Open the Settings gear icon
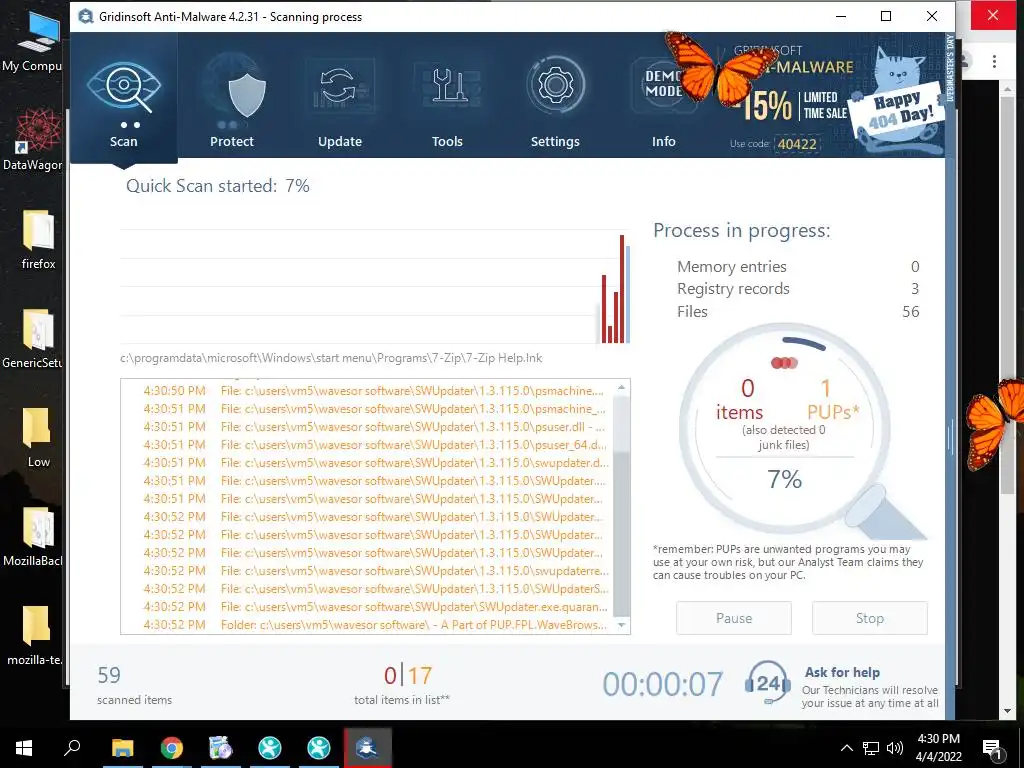 [x=556, y=84]
